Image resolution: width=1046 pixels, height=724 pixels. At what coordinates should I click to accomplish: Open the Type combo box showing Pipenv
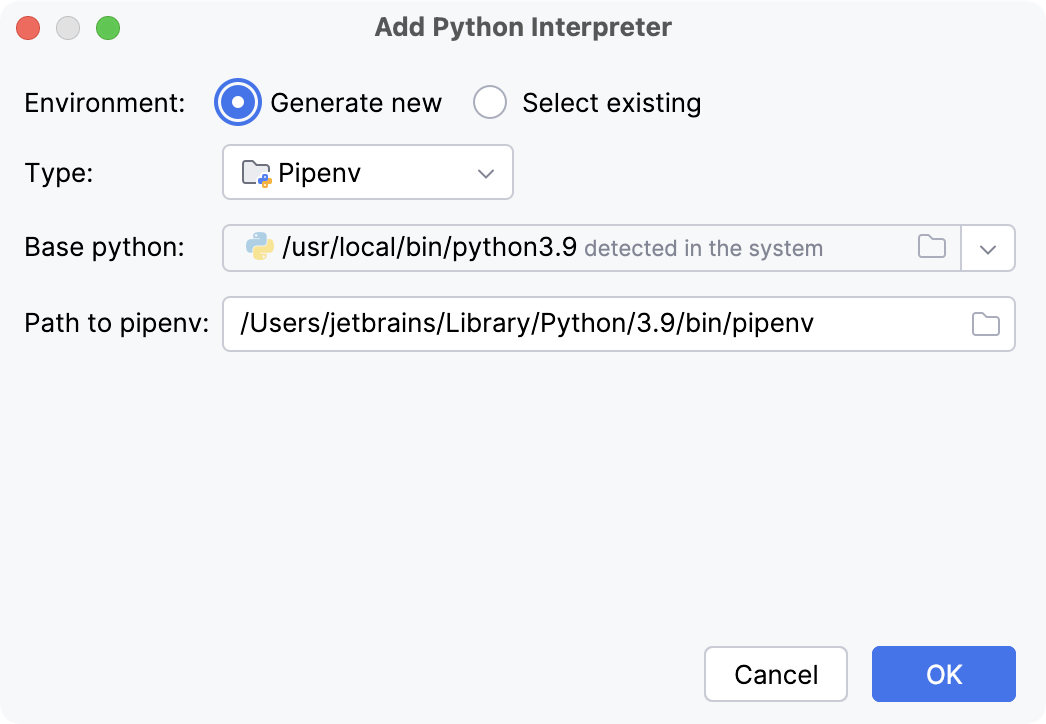pos(367,173)
